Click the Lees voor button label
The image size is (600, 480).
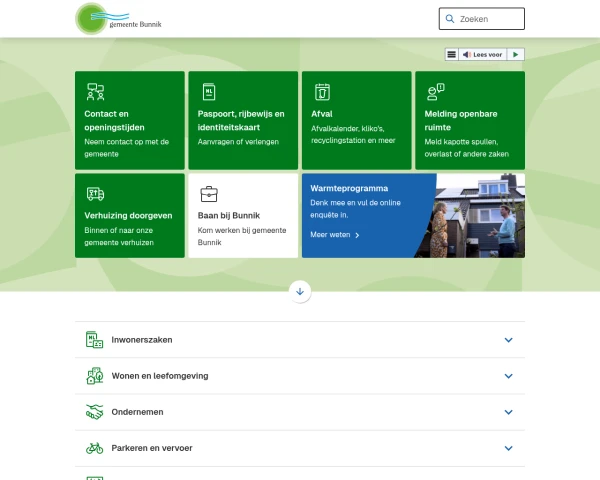click(488, 55)
